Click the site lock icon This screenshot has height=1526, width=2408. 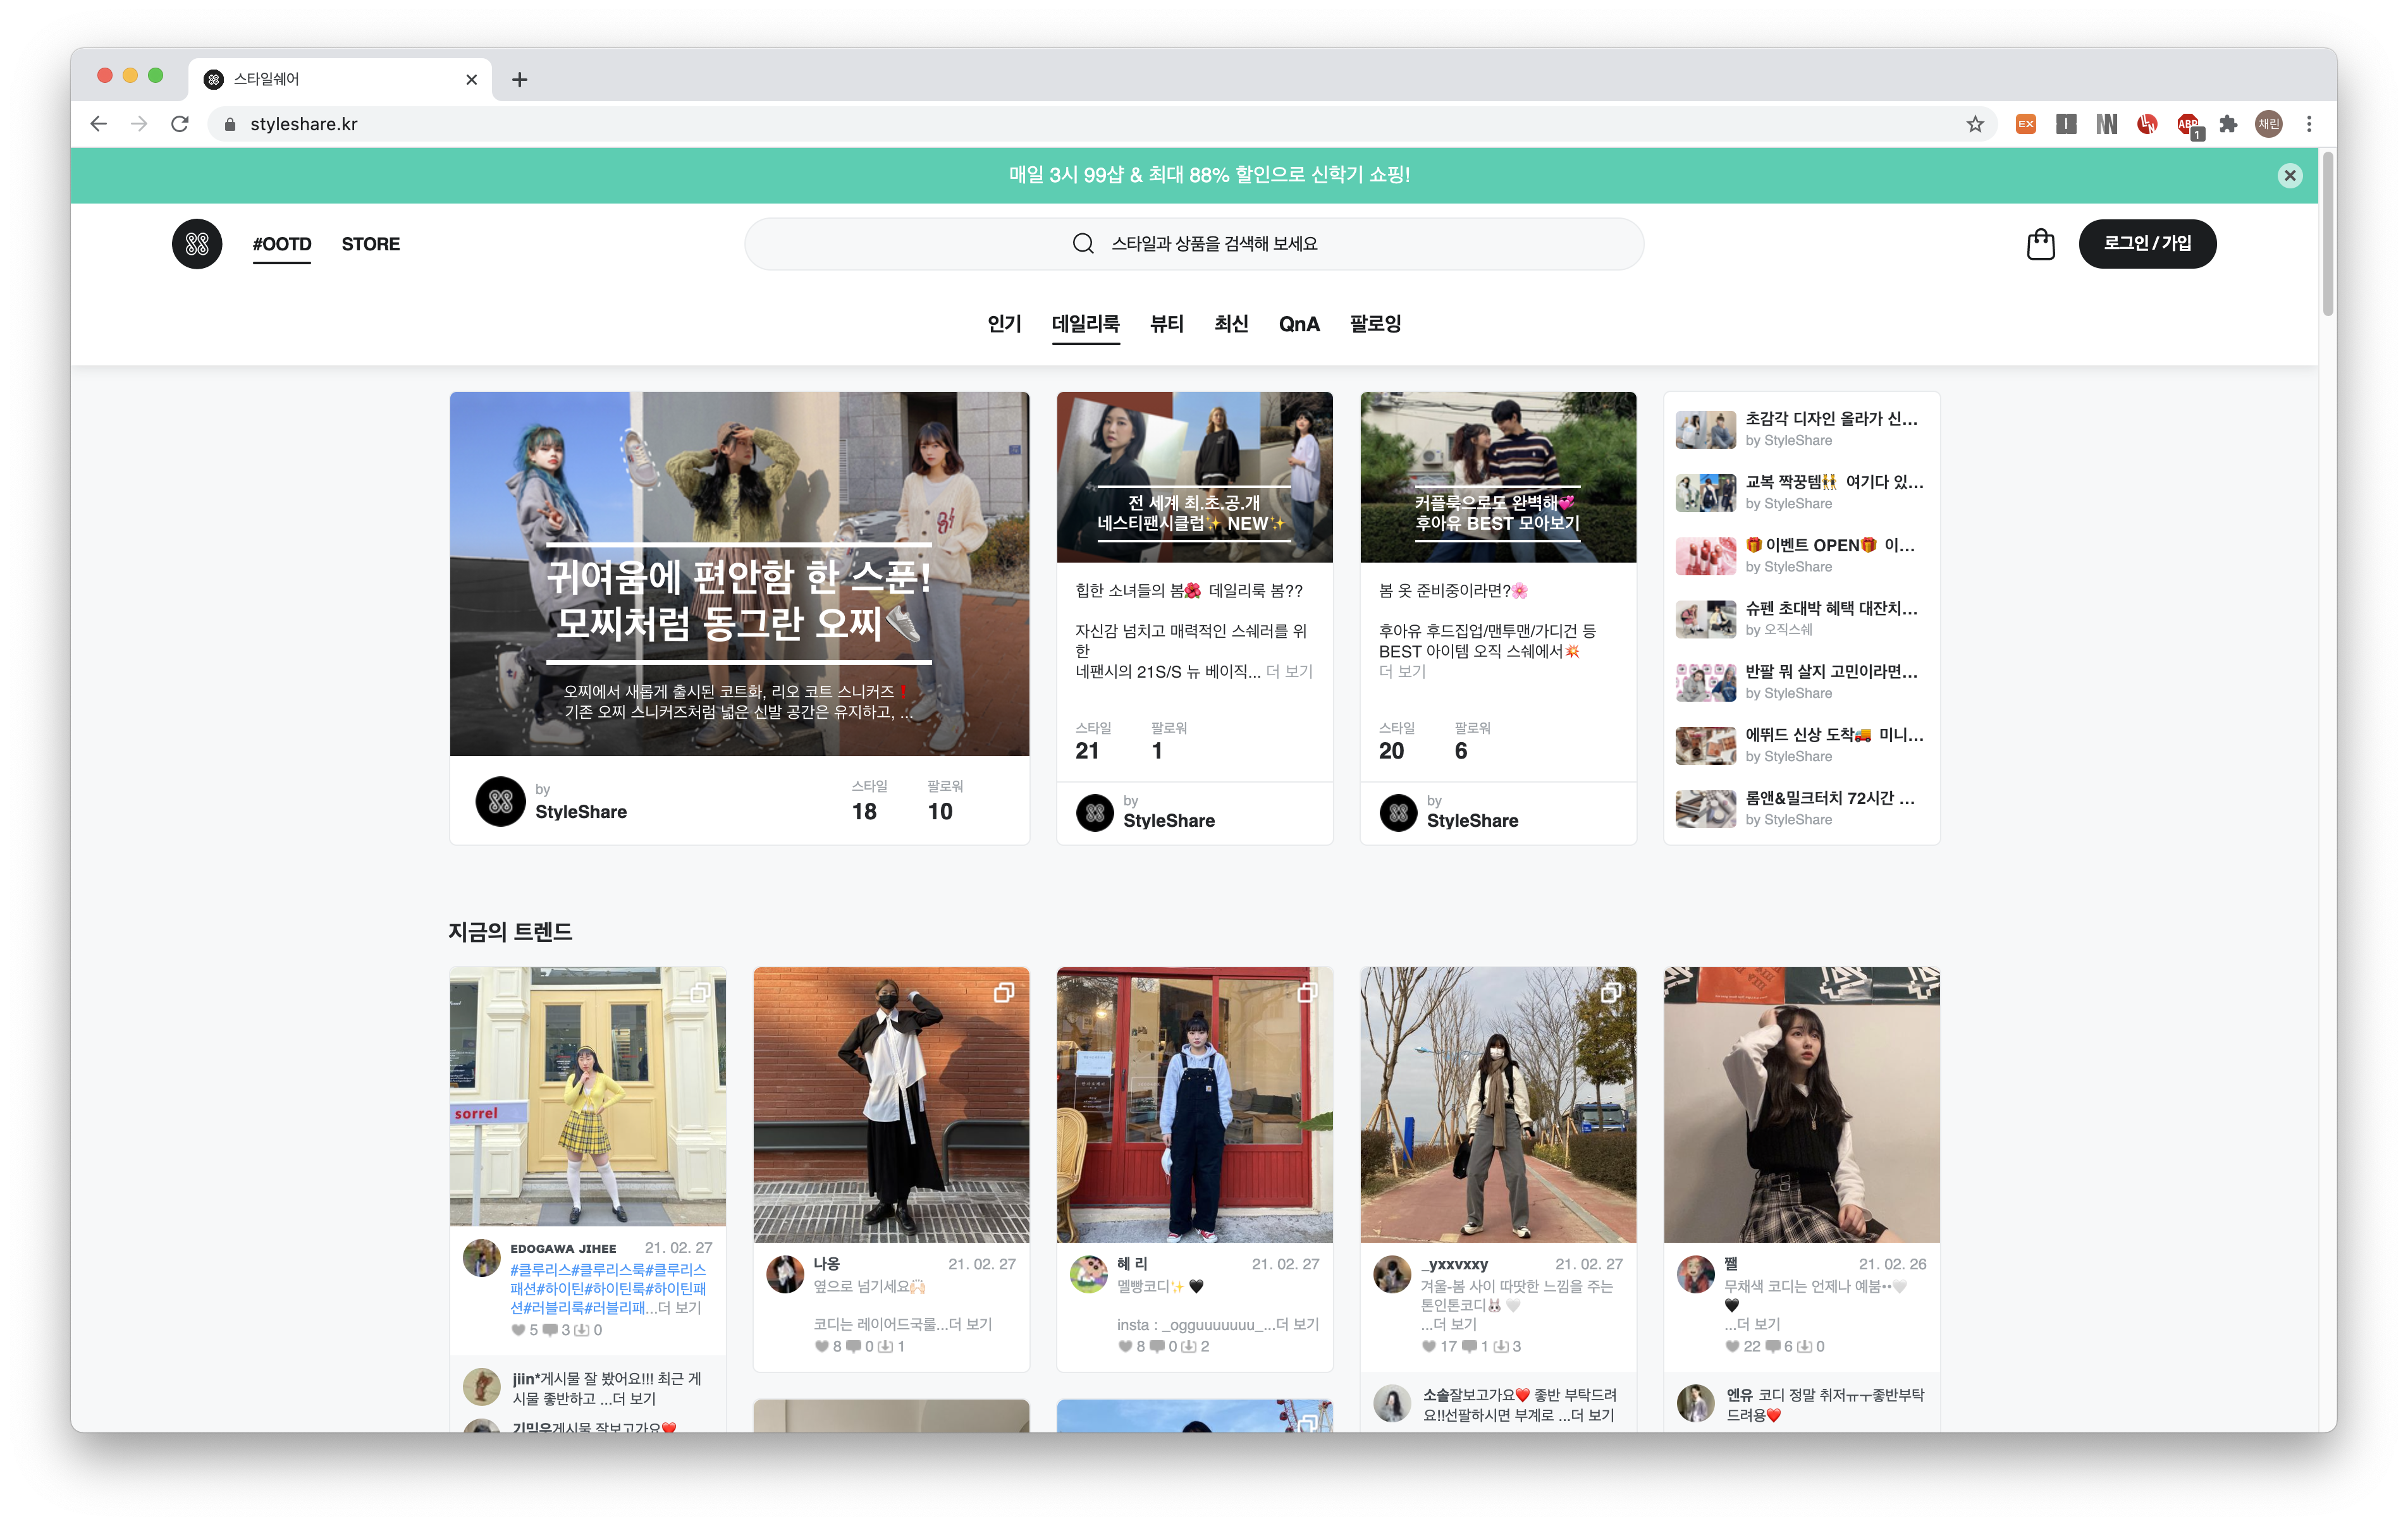[x=230, y=124]
